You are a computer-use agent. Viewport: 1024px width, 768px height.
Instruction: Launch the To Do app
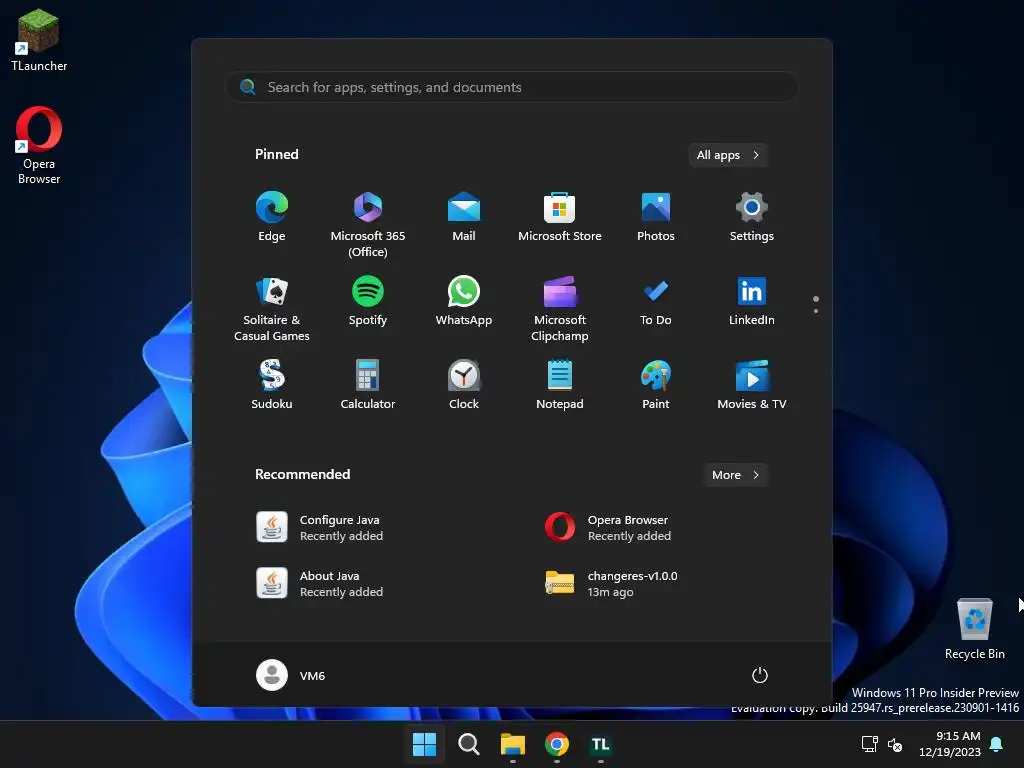656,301
